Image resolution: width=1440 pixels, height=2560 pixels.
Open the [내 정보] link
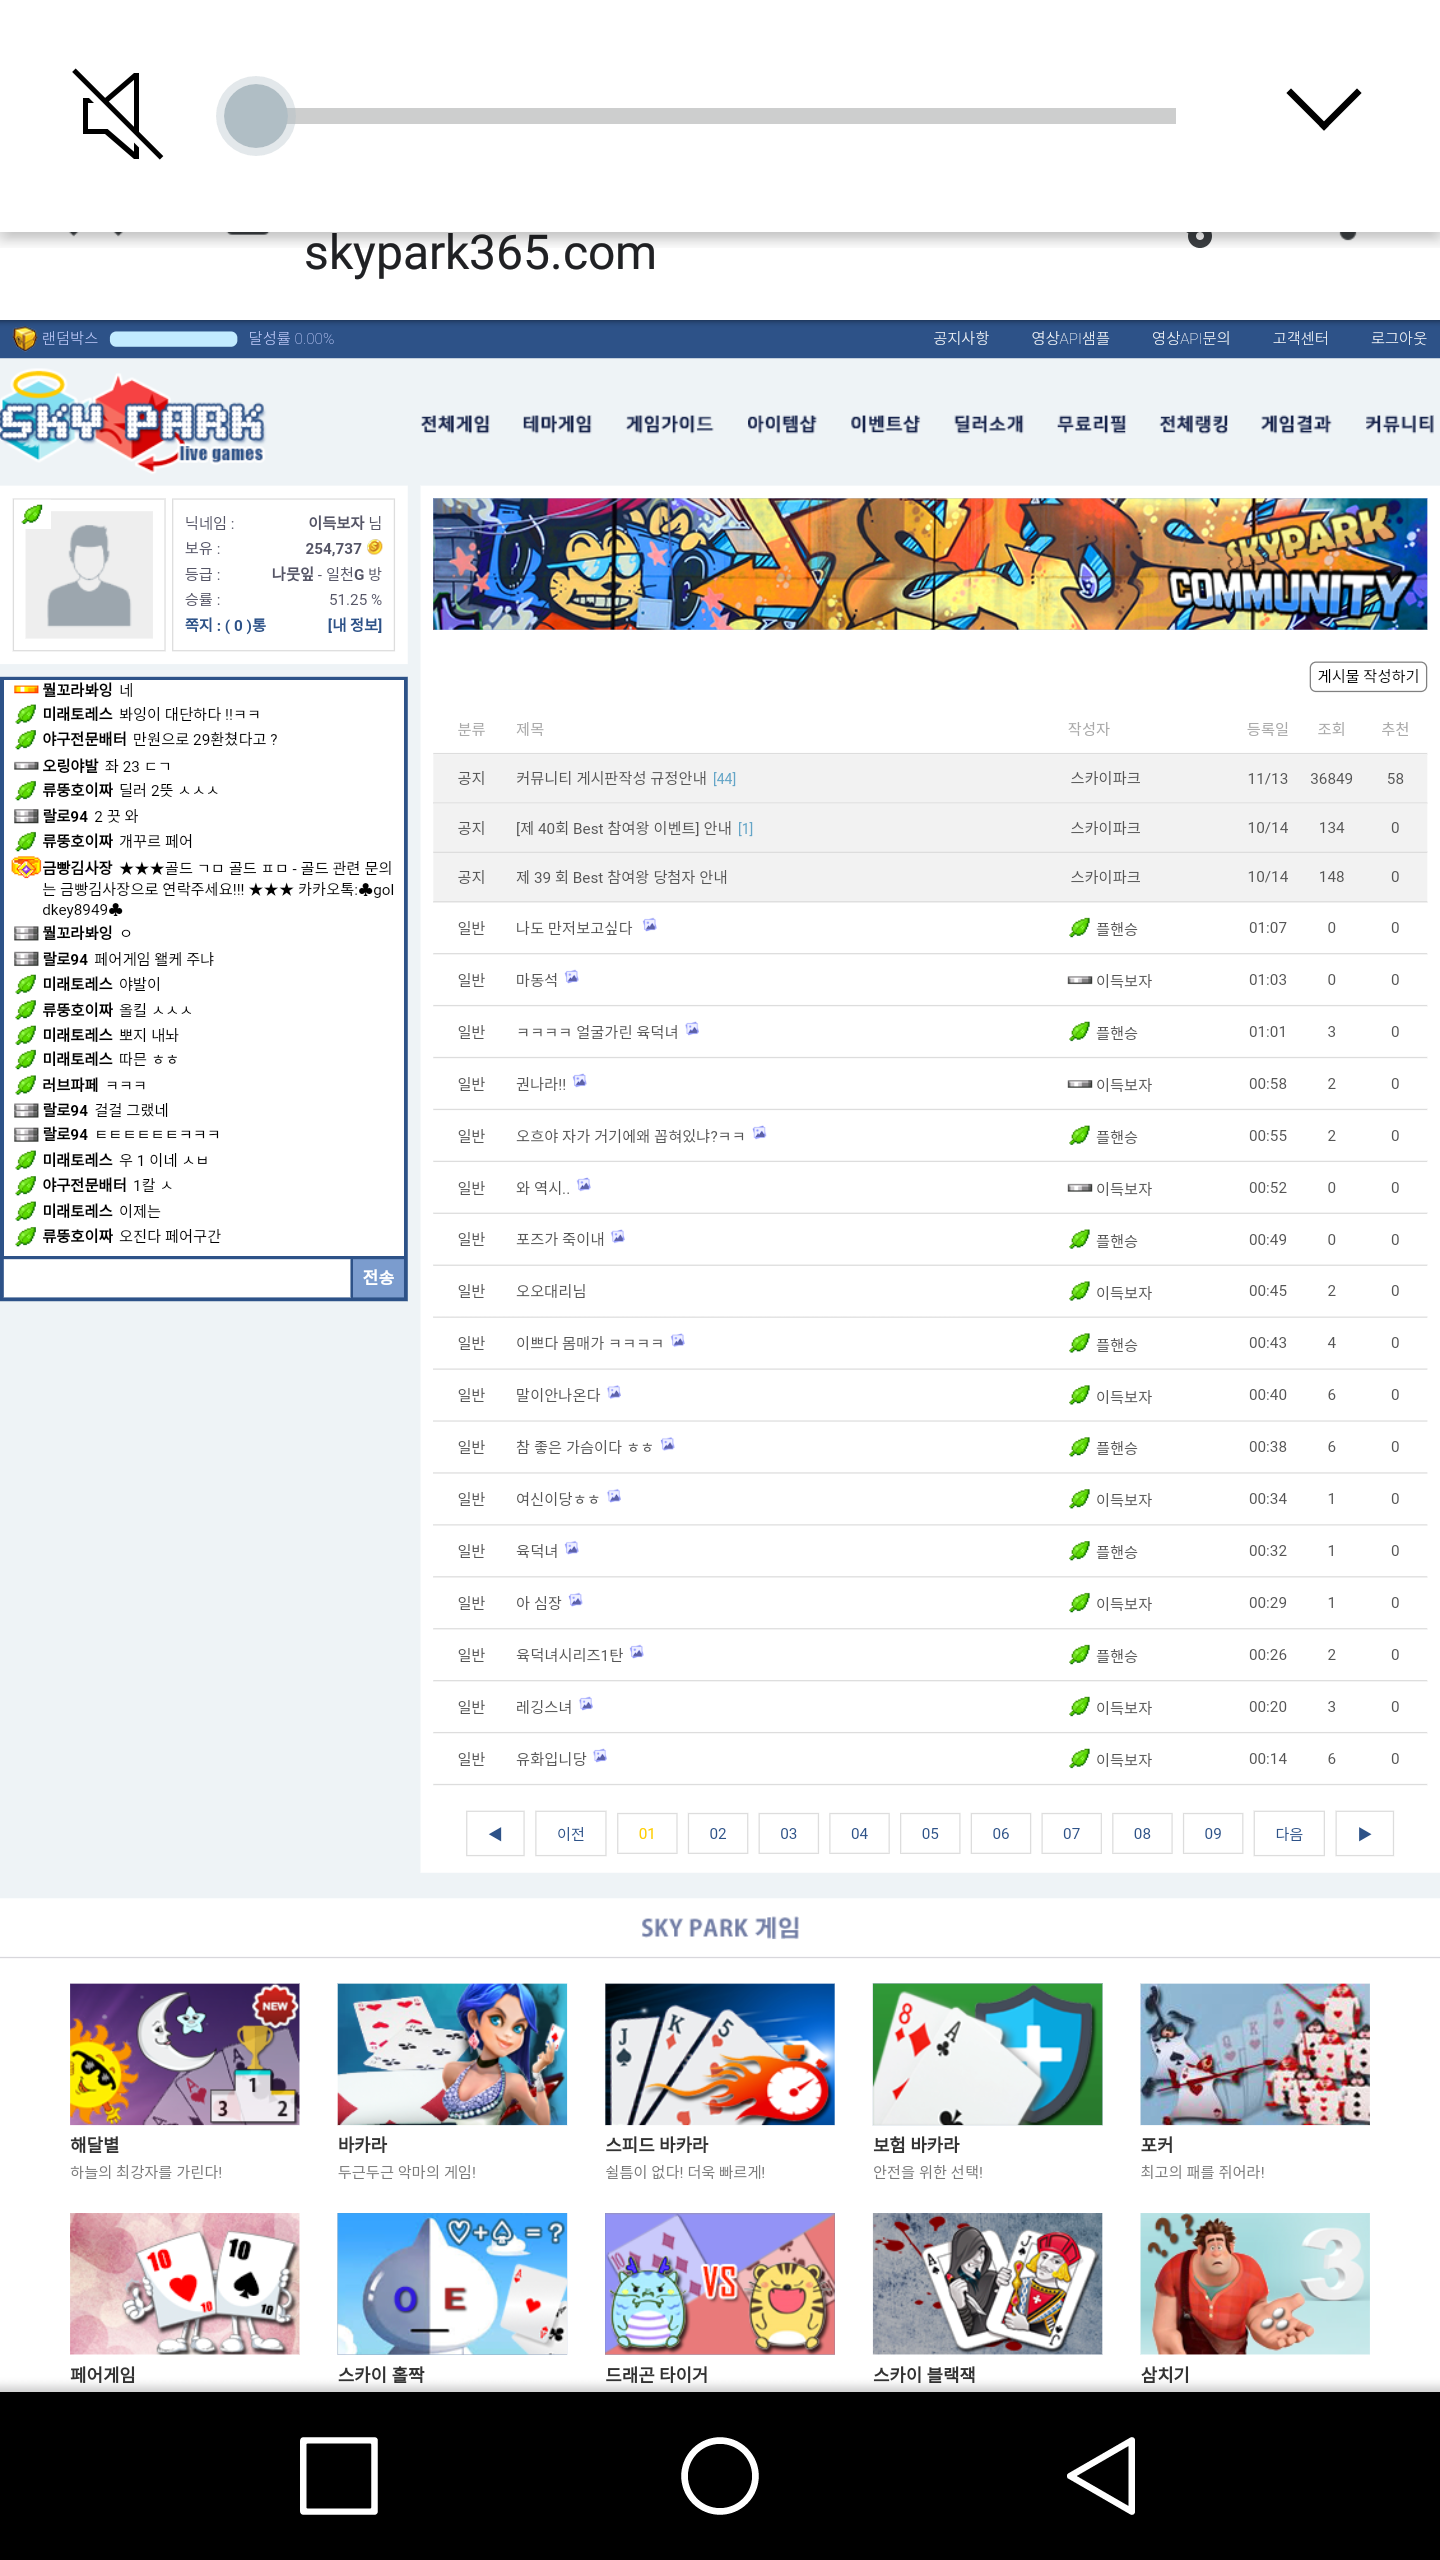pos(355,625)
